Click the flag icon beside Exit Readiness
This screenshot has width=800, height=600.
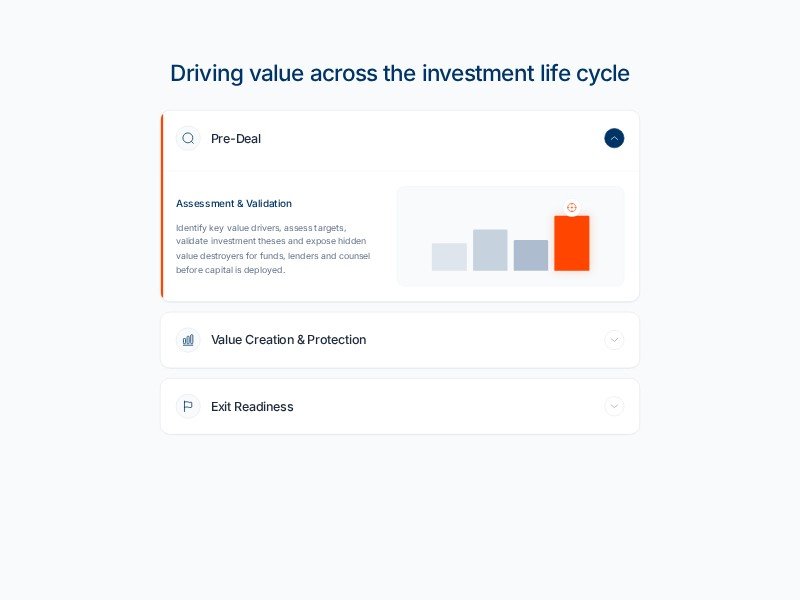pos(188,406)
